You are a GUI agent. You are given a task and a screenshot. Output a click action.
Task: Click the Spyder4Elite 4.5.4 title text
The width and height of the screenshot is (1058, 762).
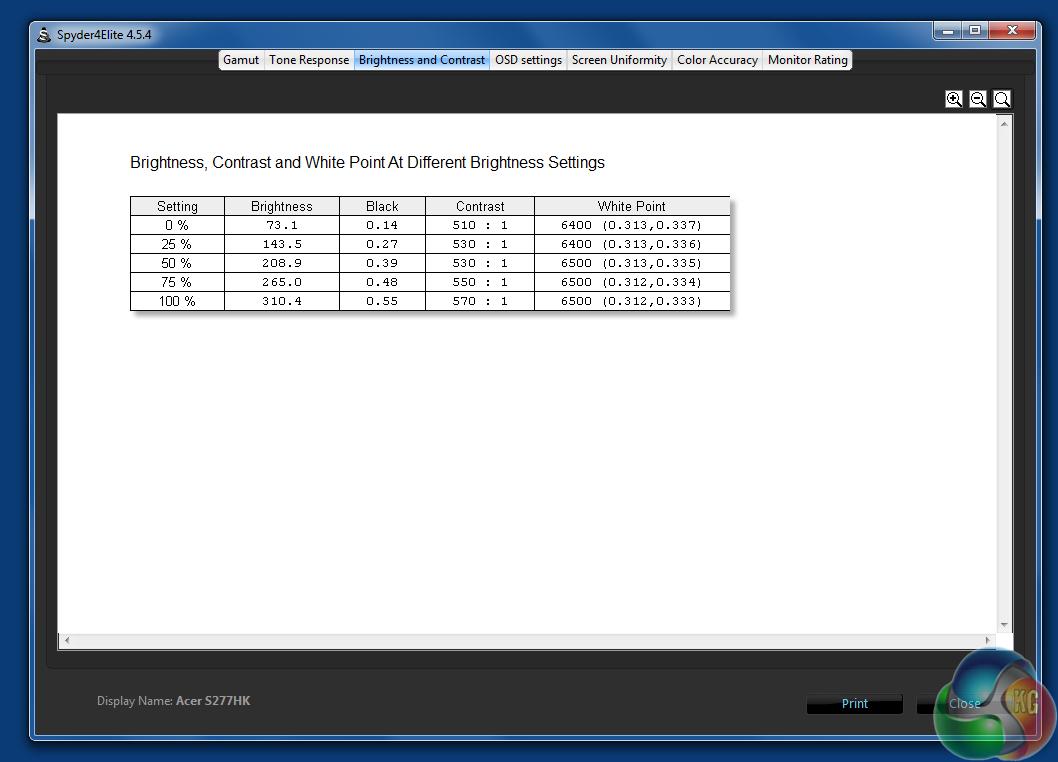(104, 34)
